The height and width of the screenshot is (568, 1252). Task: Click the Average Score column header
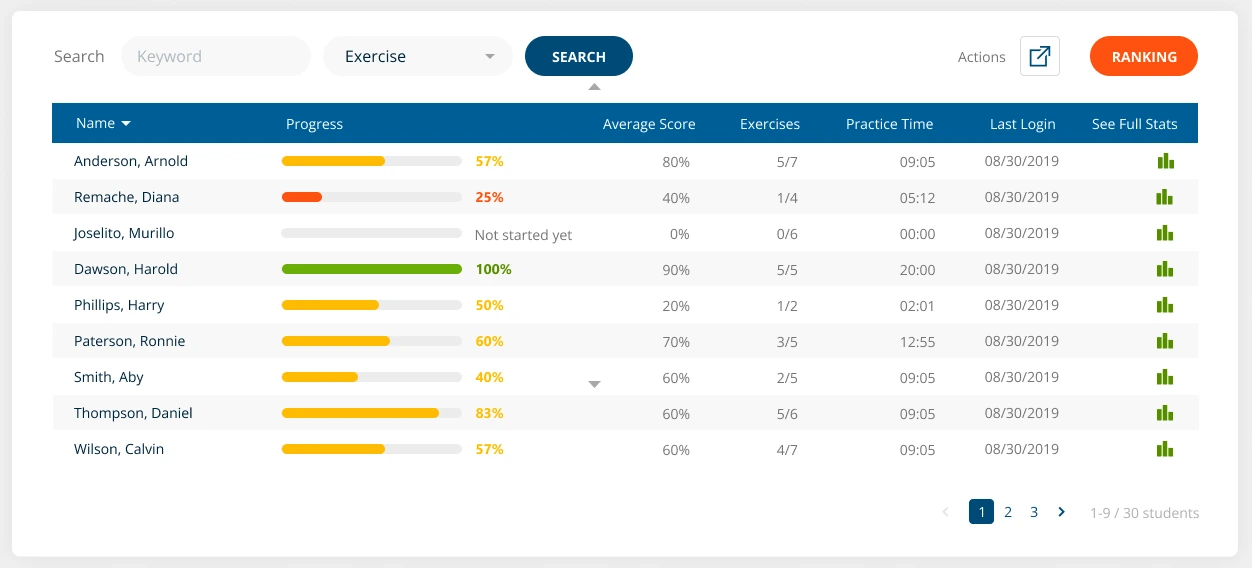[x=649, y=124]
